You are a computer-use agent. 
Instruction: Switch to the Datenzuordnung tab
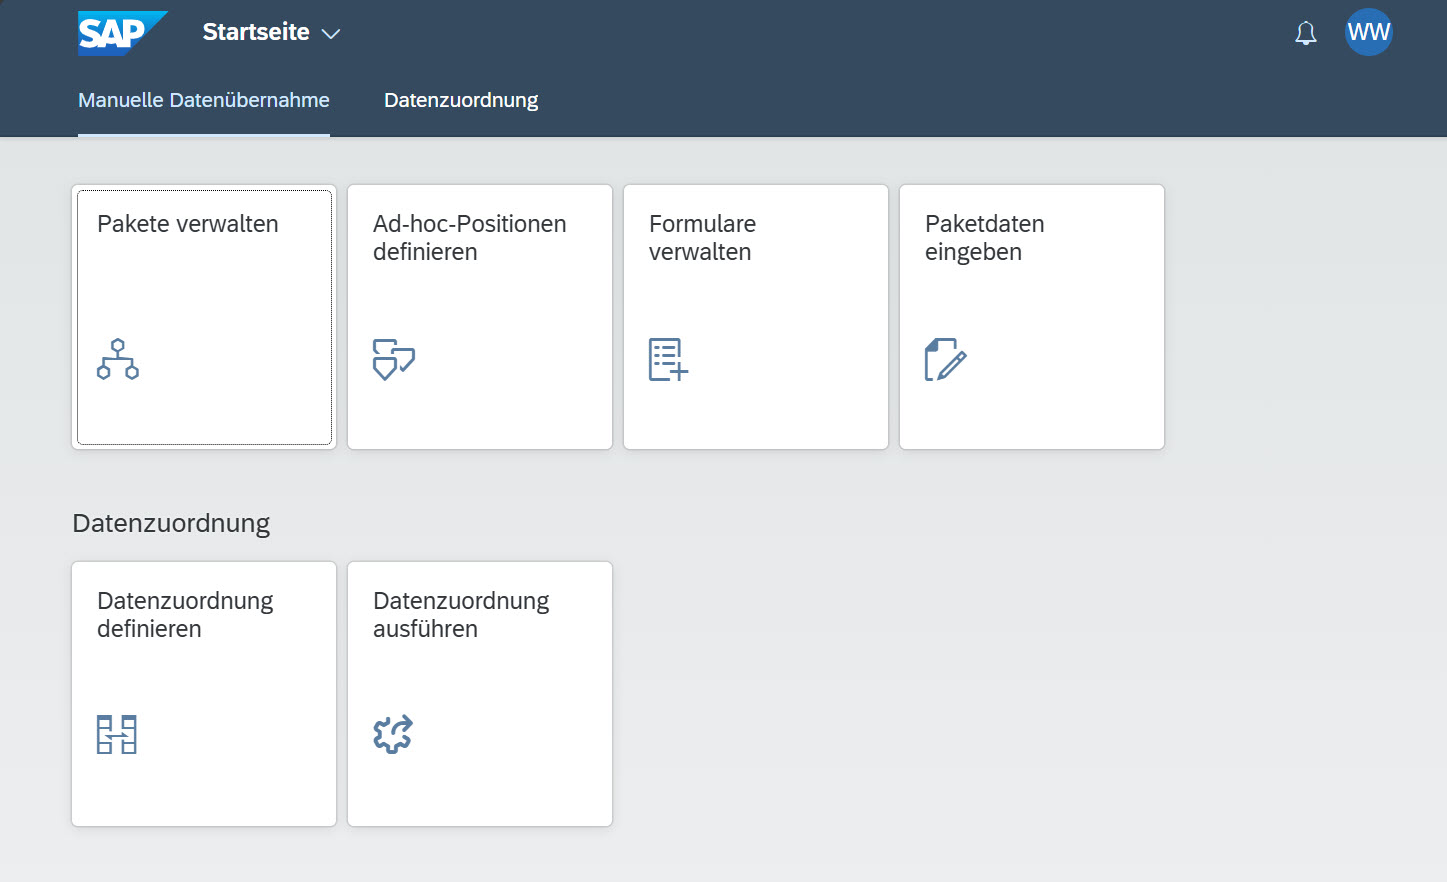(461, 100)
